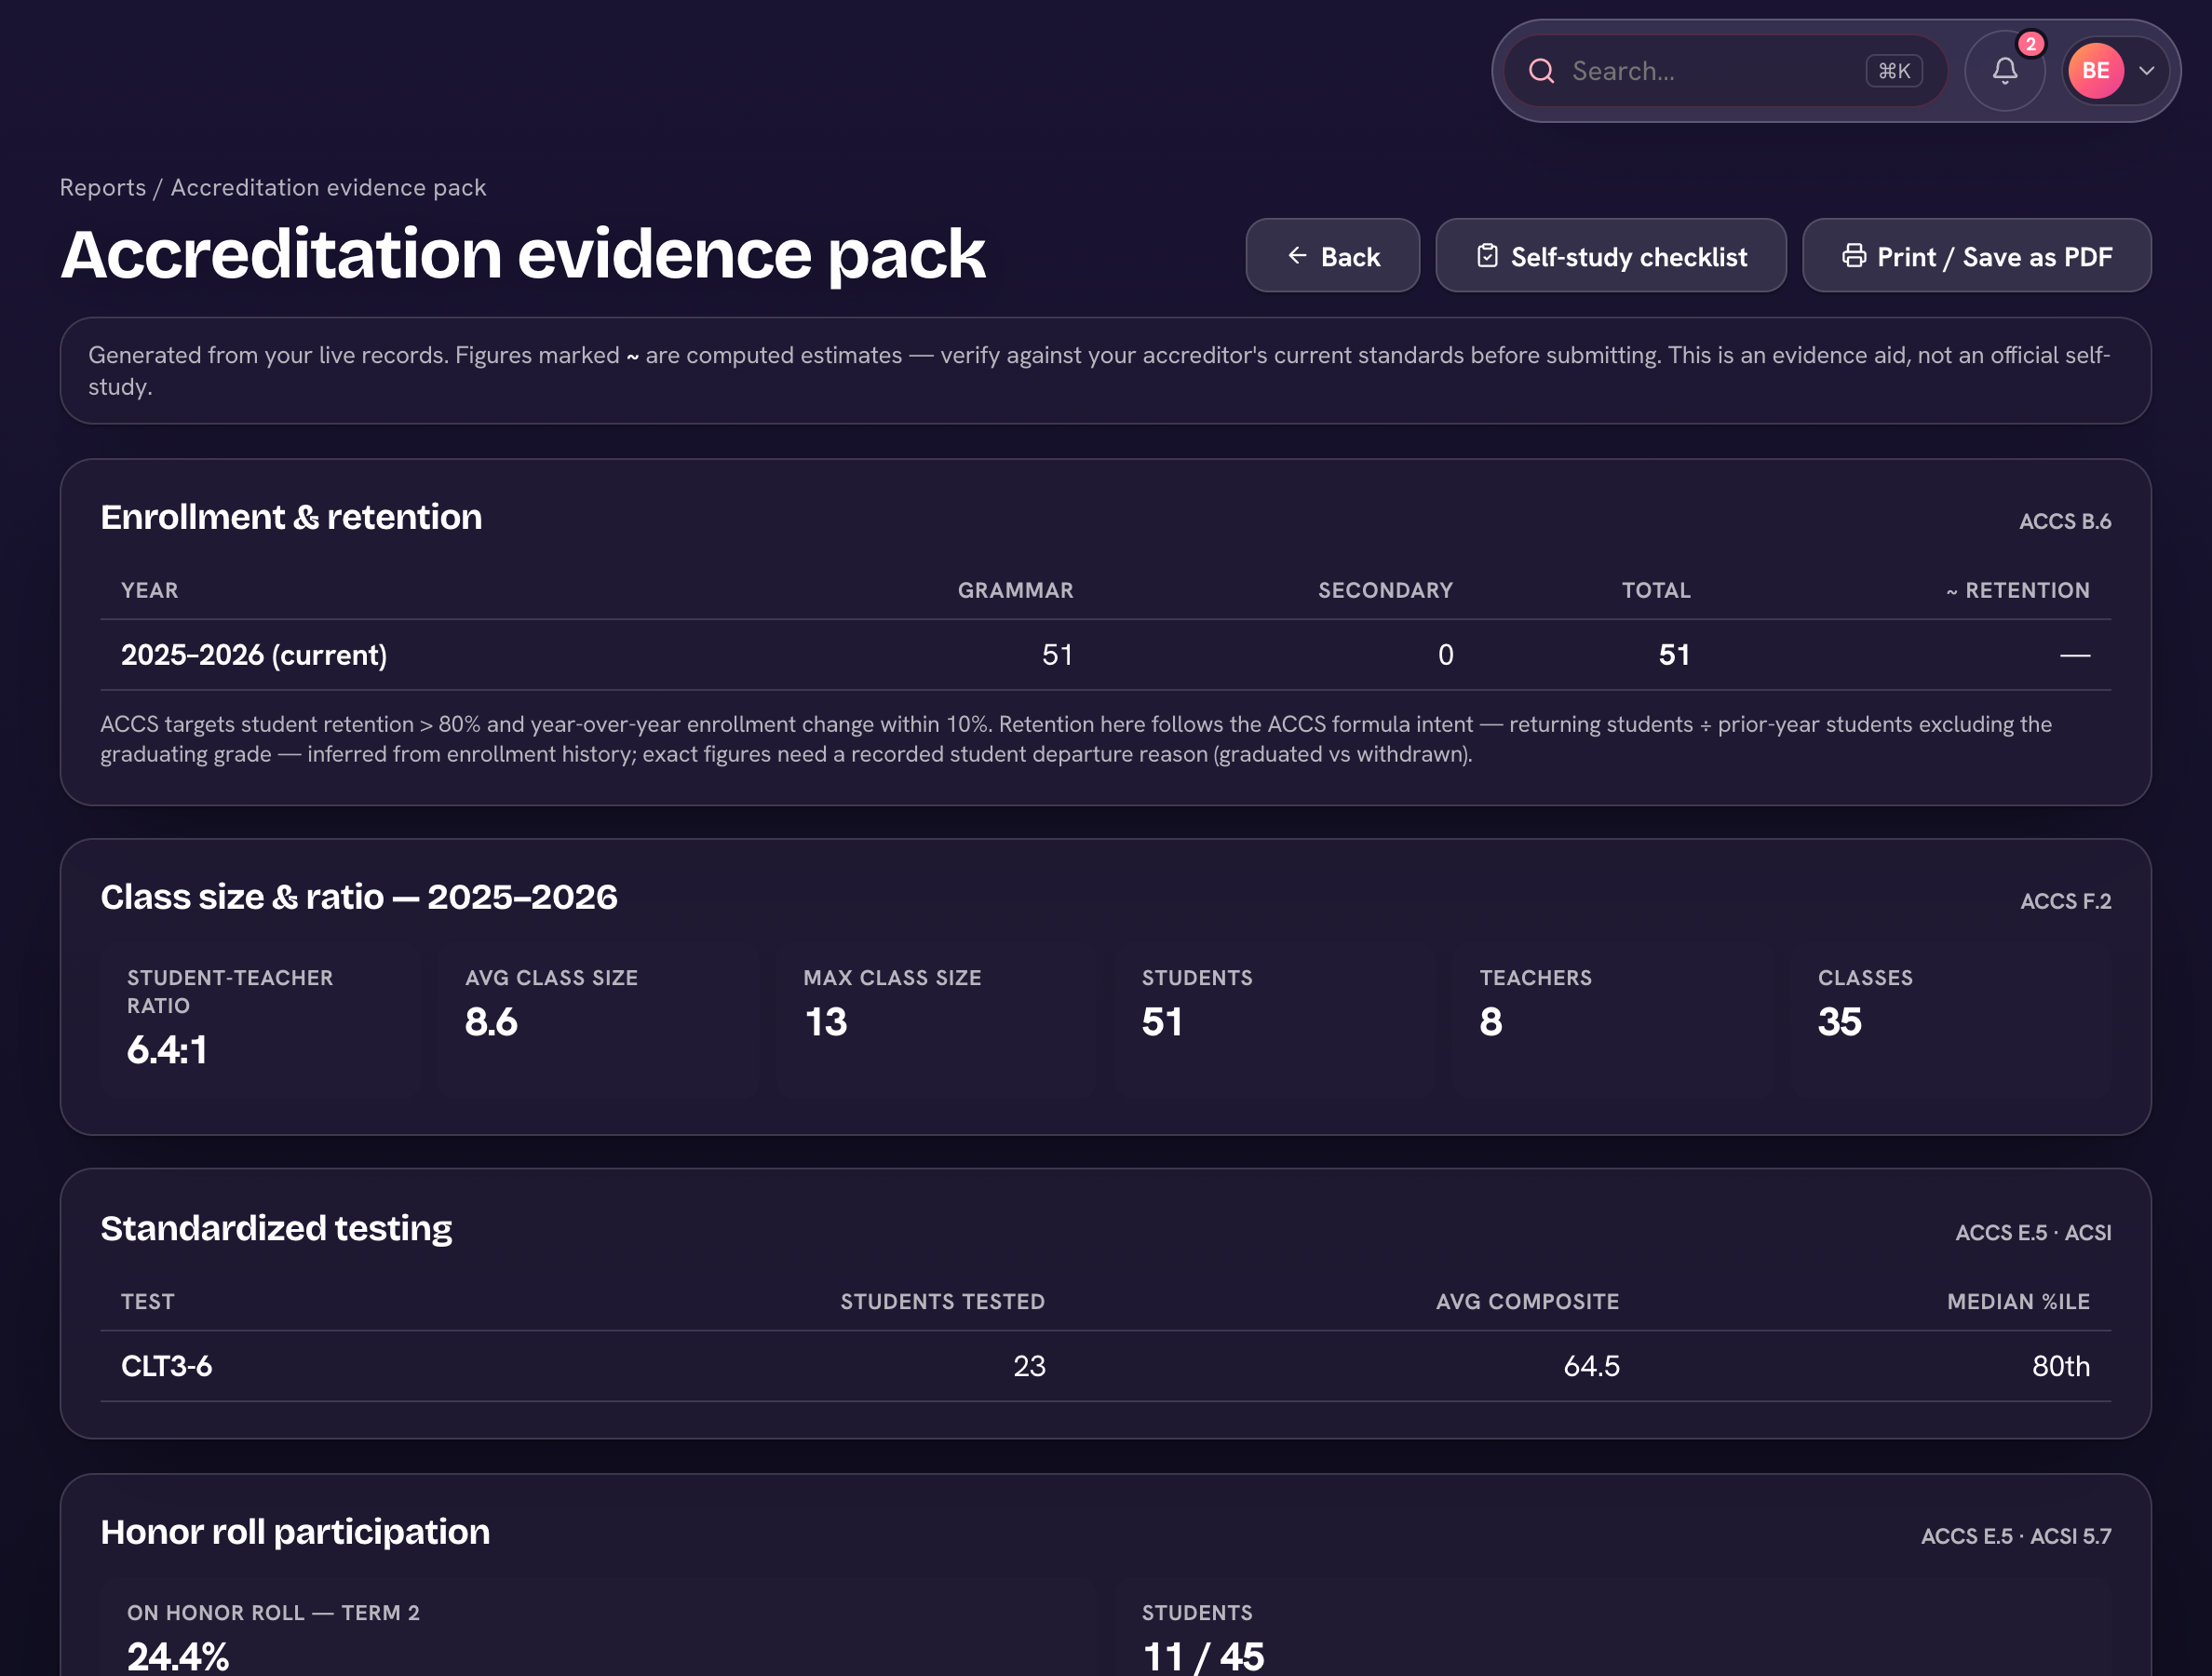Image resolution: width=2212 pixels, height=1676 pixels.
Task: Open the Self-study checklist
Action: point(1610,256)
